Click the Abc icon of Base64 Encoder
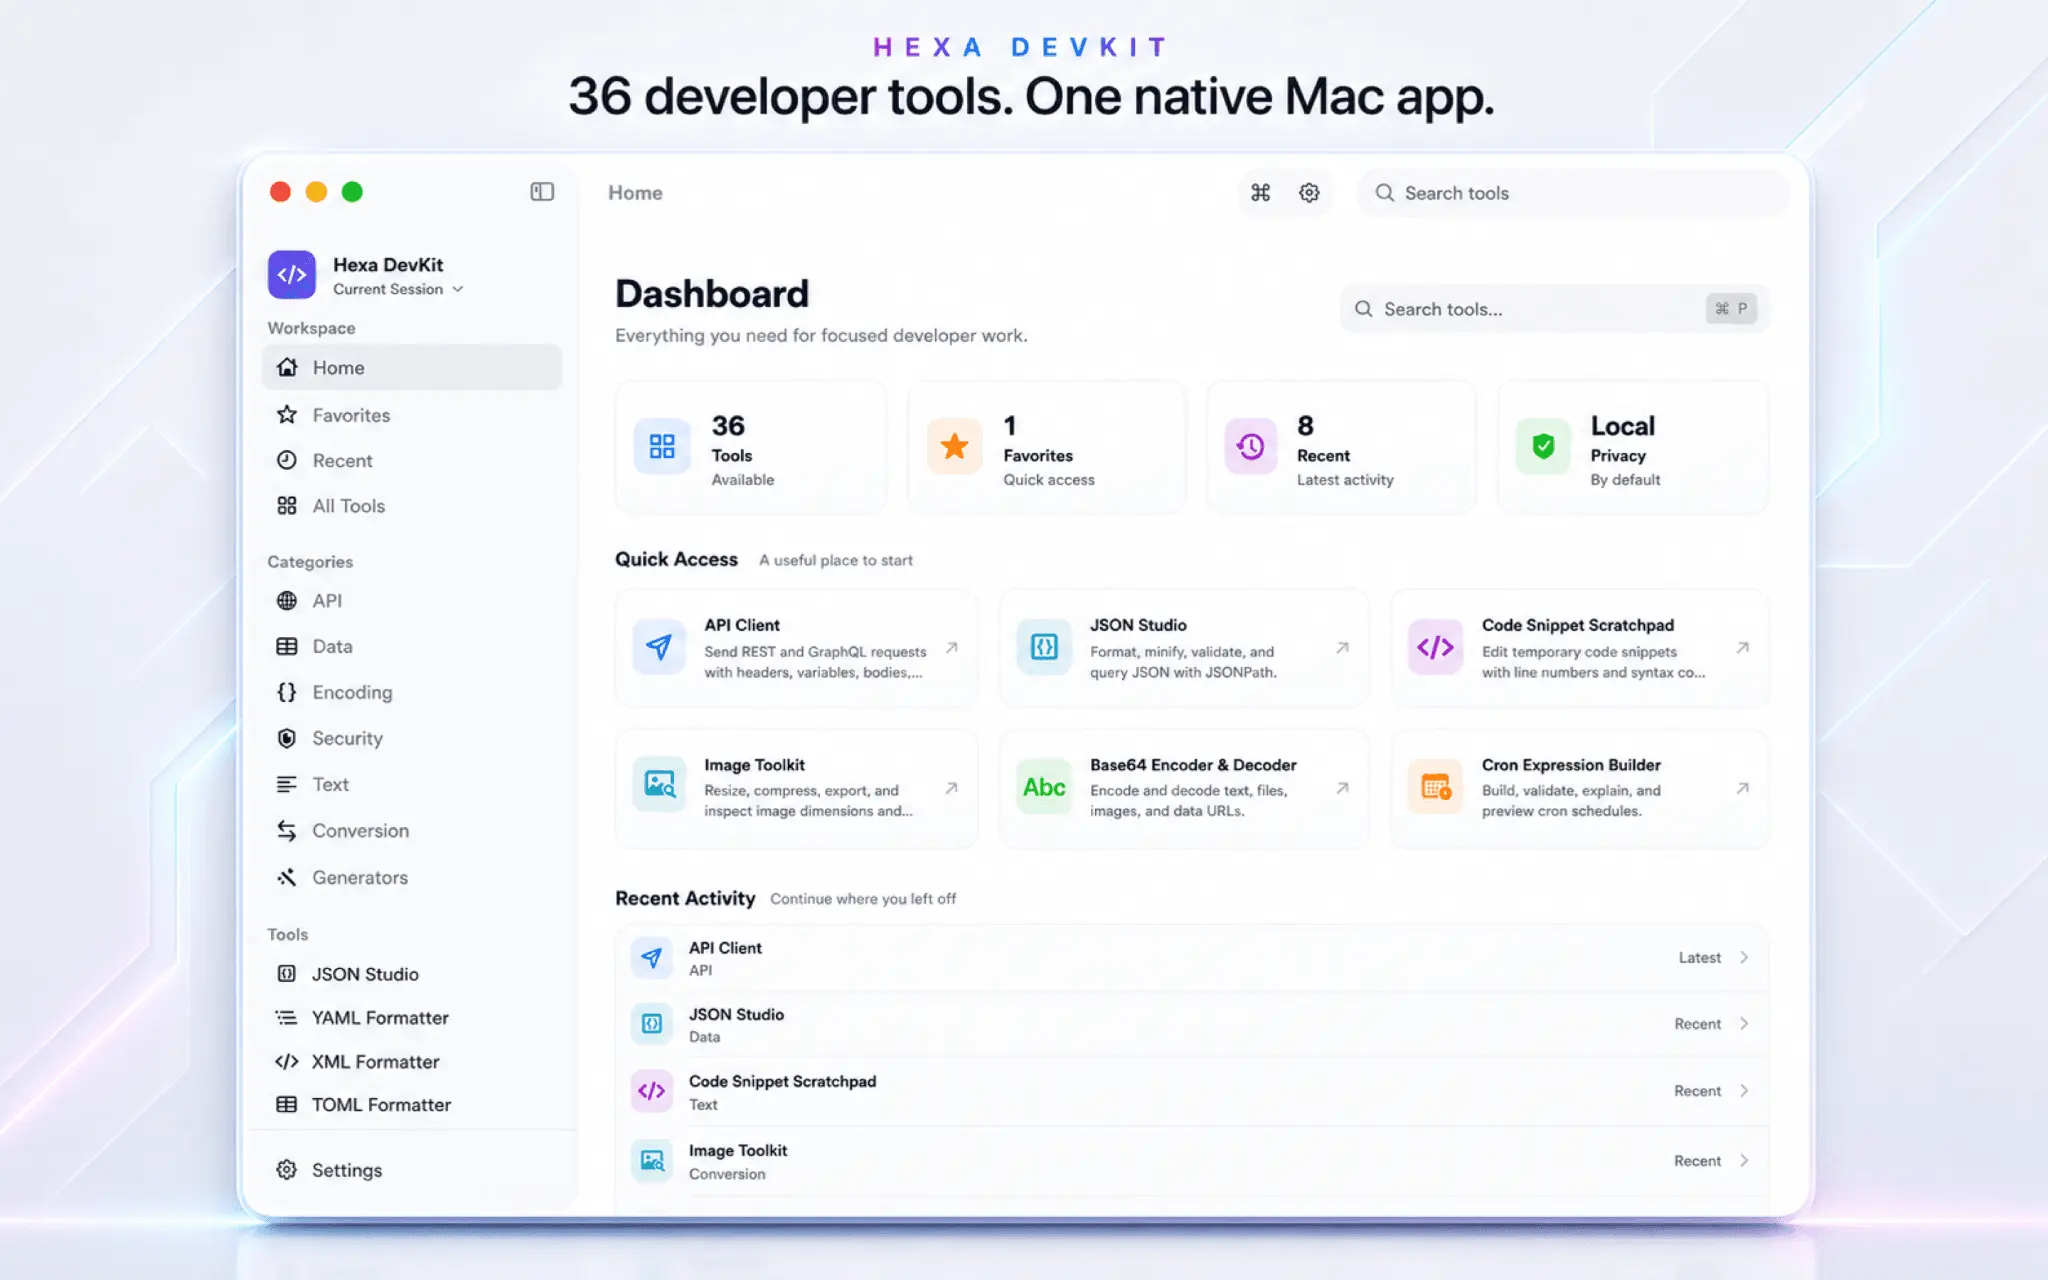Viewport: 2048px width, 1280px height. pyautogui.click(x=1044, y=787)
